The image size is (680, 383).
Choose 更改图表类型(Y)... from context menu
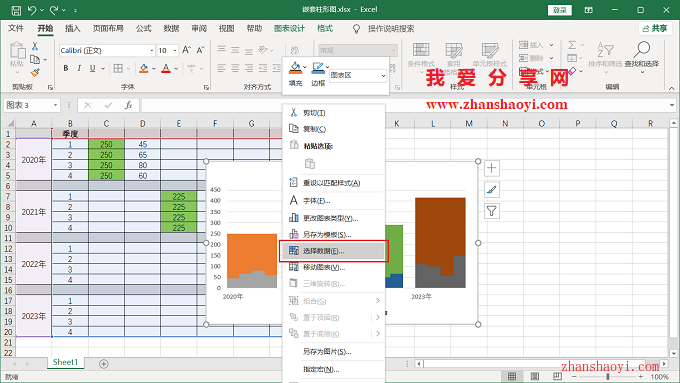(x=333, y=218)
